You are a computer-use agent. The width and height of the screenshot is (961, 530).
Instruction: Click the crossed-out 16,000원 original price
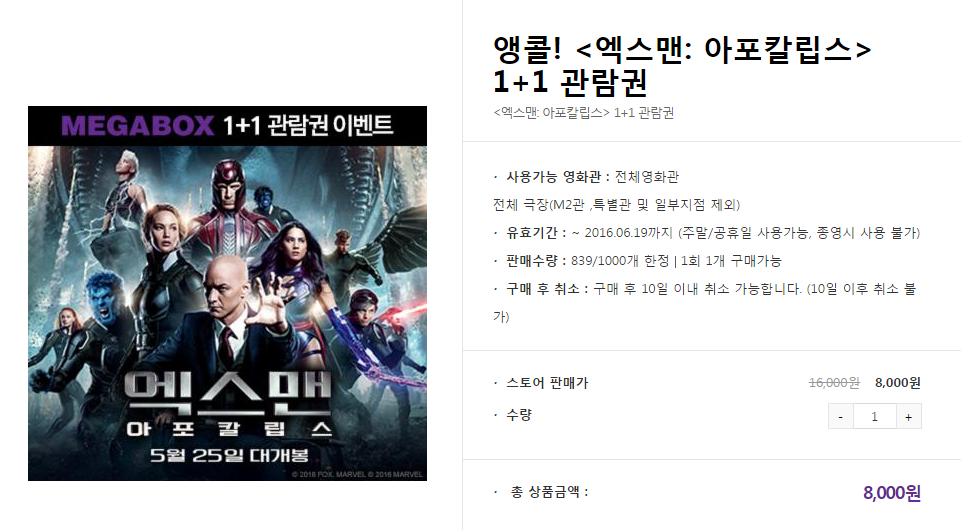(x=834, y=383)
